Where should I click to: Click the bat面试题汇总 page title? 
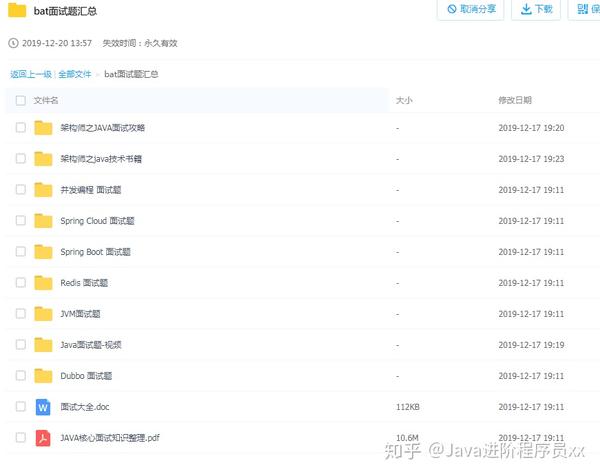pyautogui.click(x=65, y=11)
